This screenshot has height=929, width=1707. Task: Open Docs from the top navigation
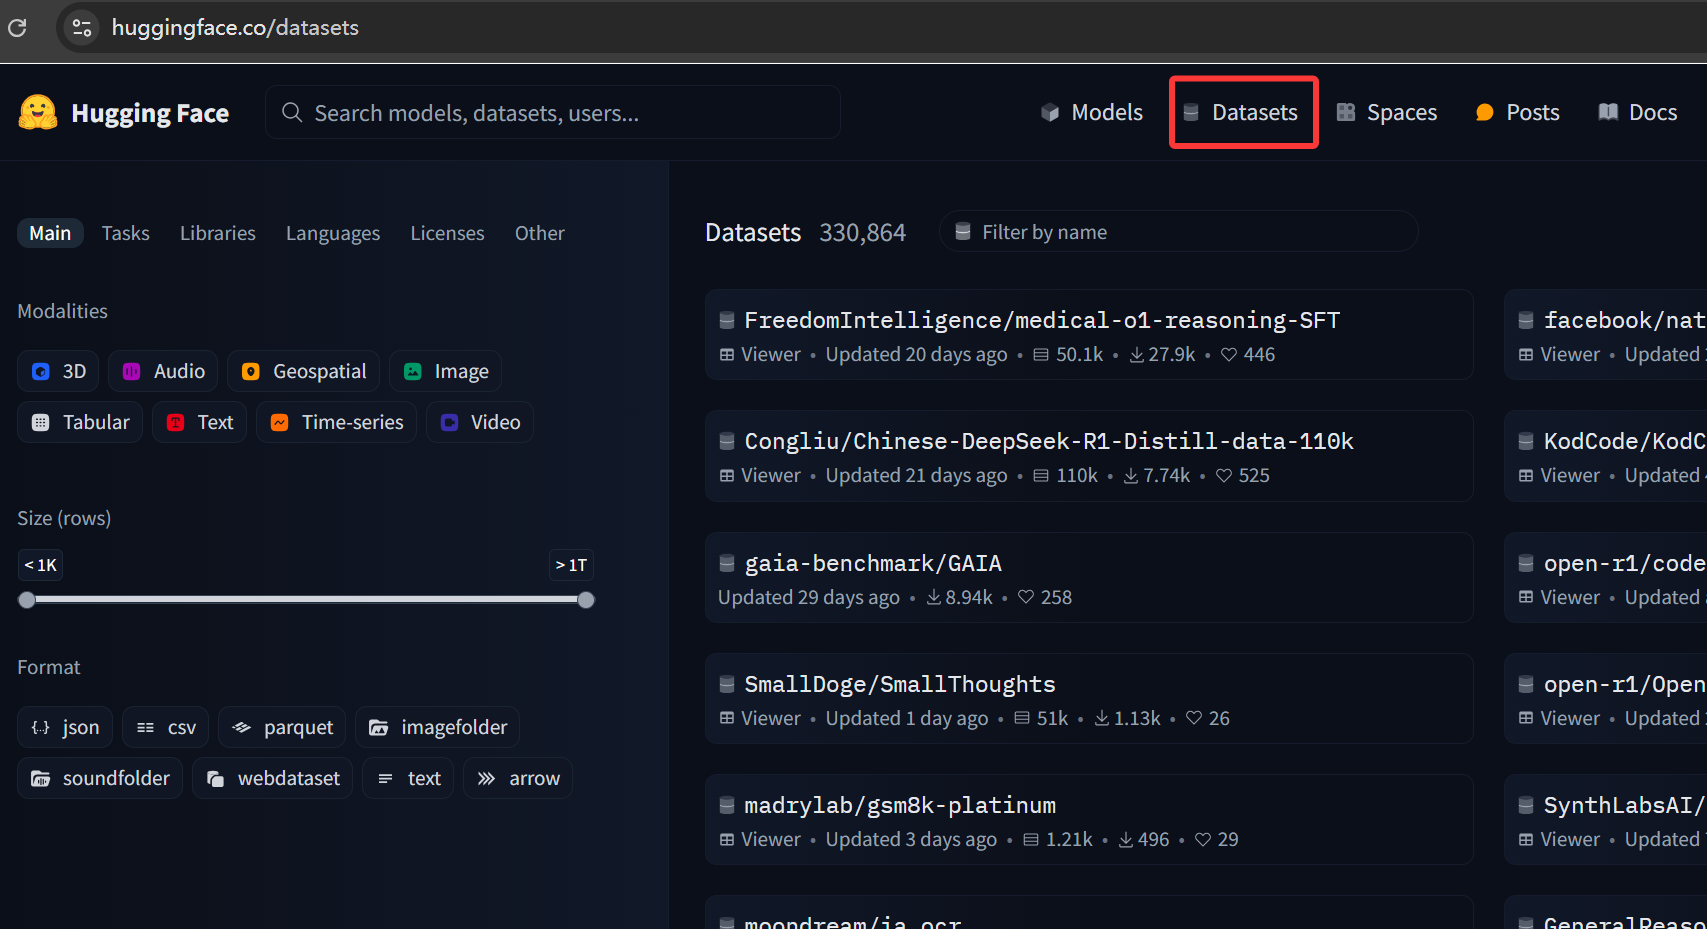[x=1638, y=112]
